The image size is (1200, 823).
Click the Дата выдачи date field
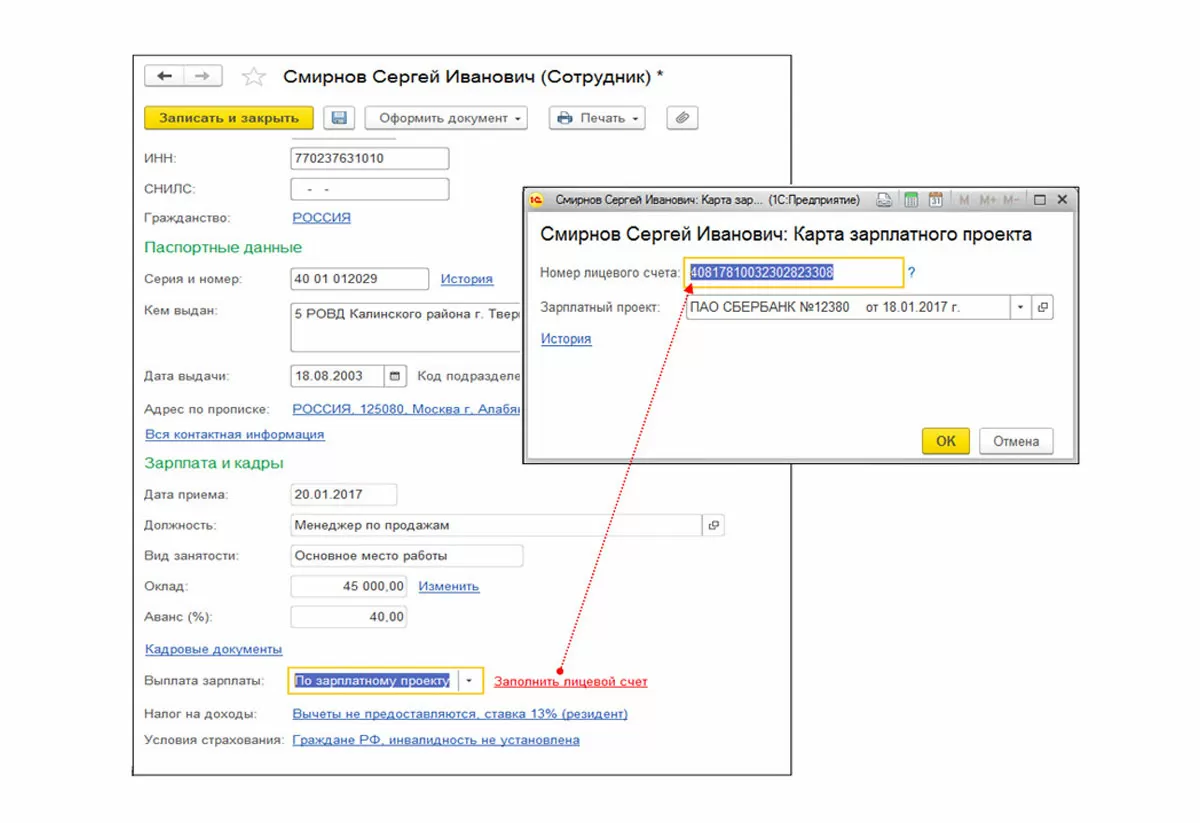[338, 376]
